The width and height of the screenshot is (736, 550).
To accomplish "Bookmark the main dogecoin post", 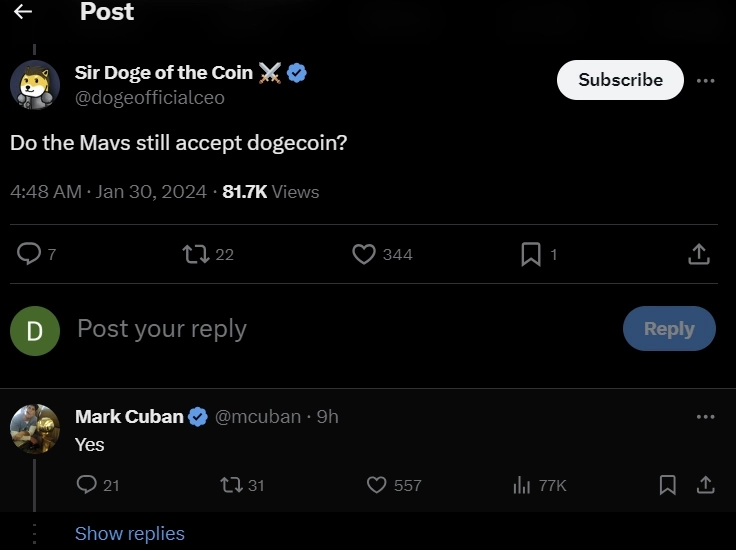I will (x=530, y=254).
